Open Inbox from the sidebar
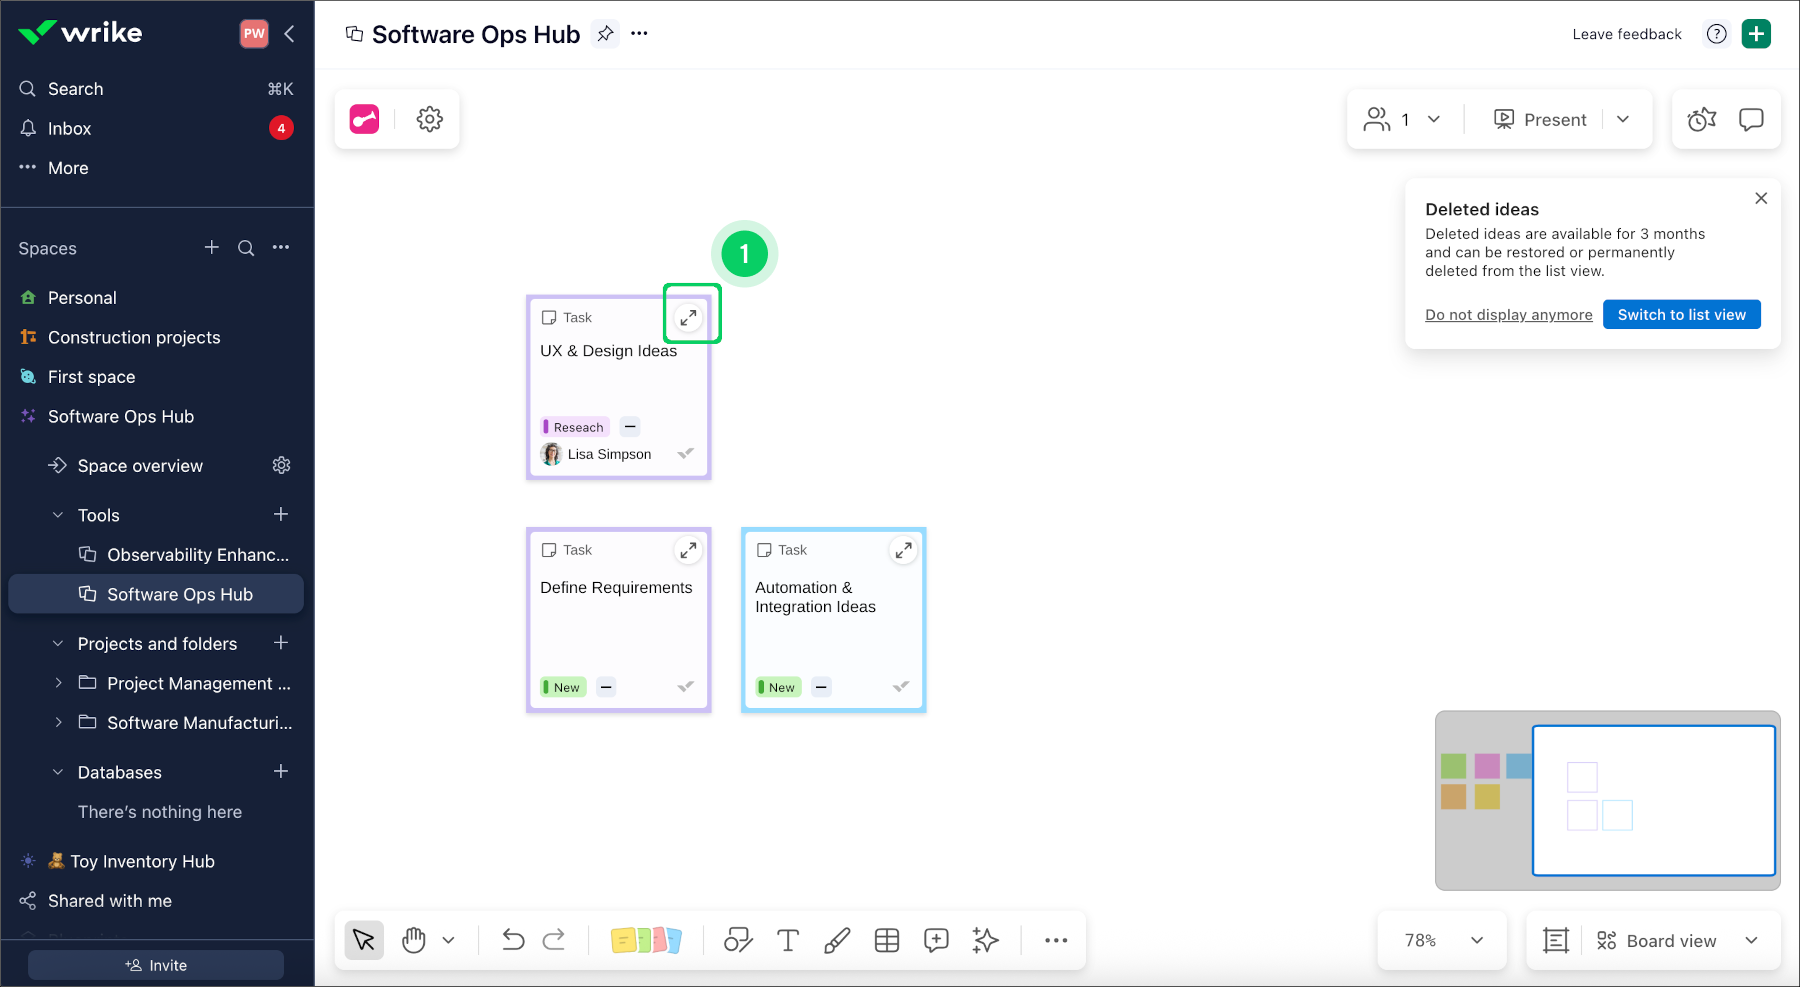 69,129
